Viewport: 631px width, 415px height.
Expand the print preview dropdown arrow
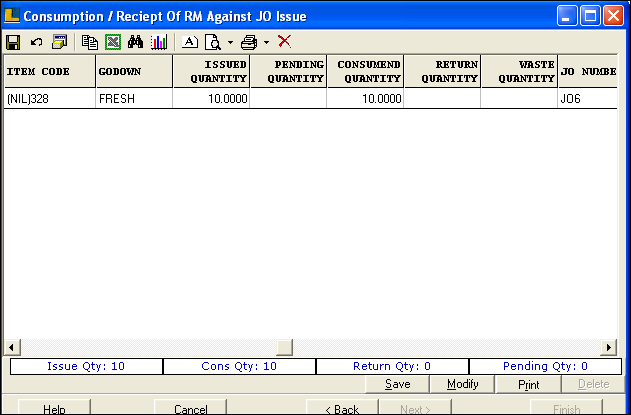pos(230,42)
